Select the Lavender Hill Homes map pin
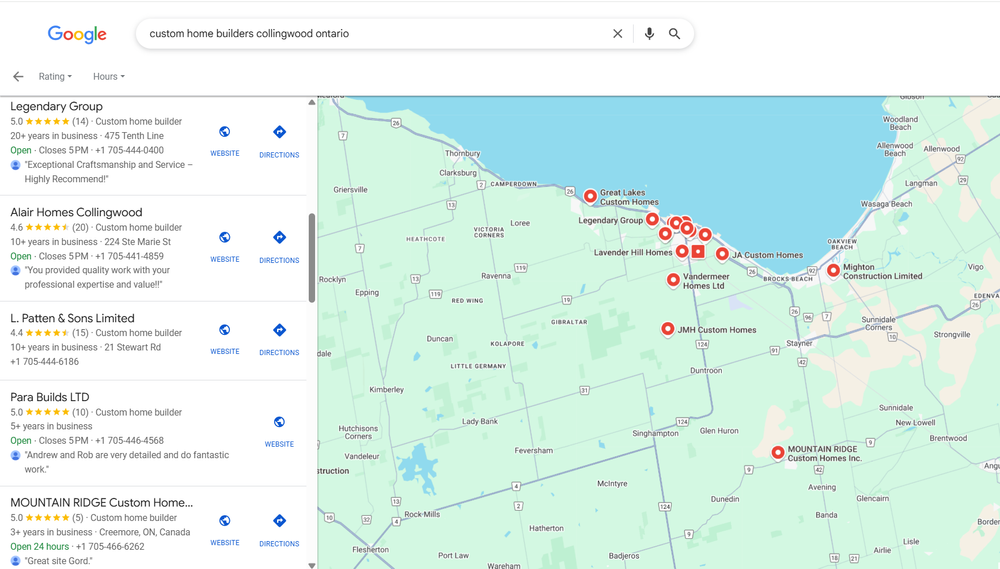1000x569 pixels. 682,251
